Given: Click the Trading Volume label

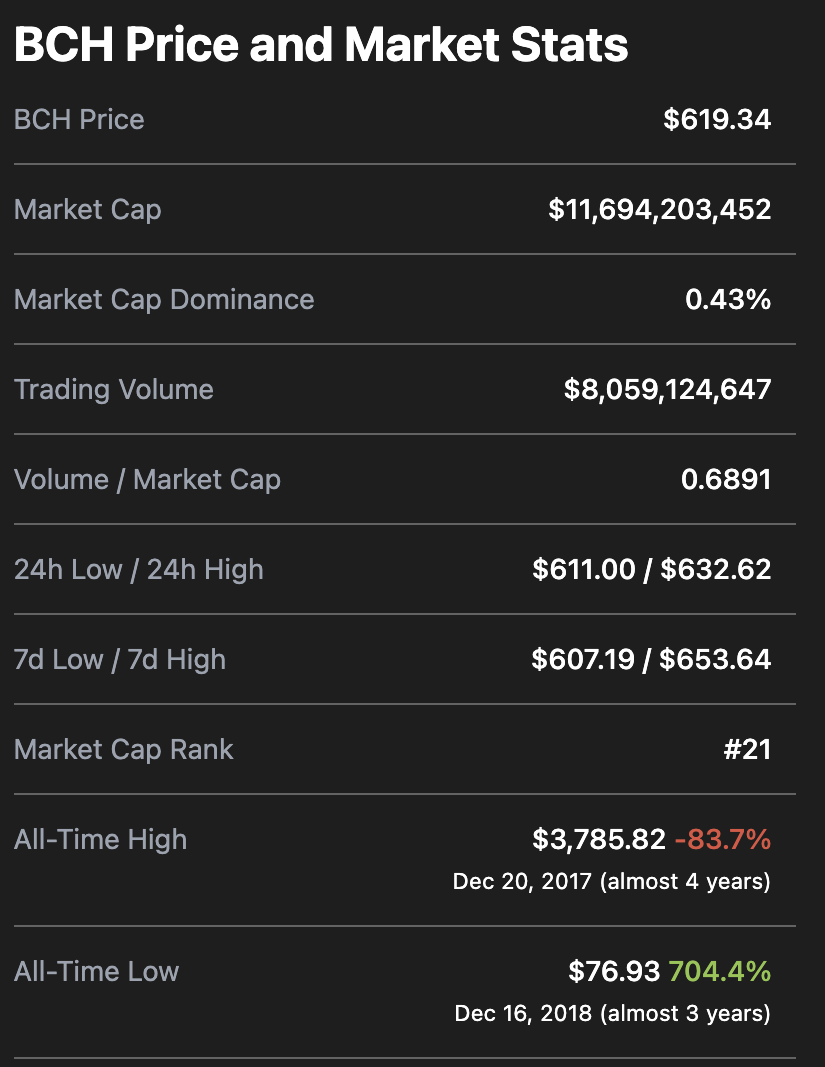Looking at the screenshot, I should [114, 389].
